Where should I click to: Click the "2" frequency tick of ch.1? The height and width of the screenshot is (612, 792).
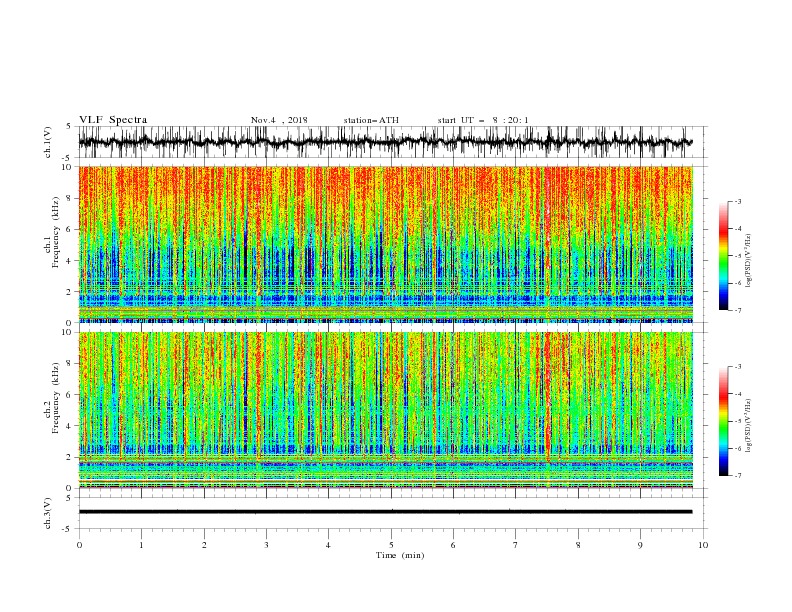(71, 292)
